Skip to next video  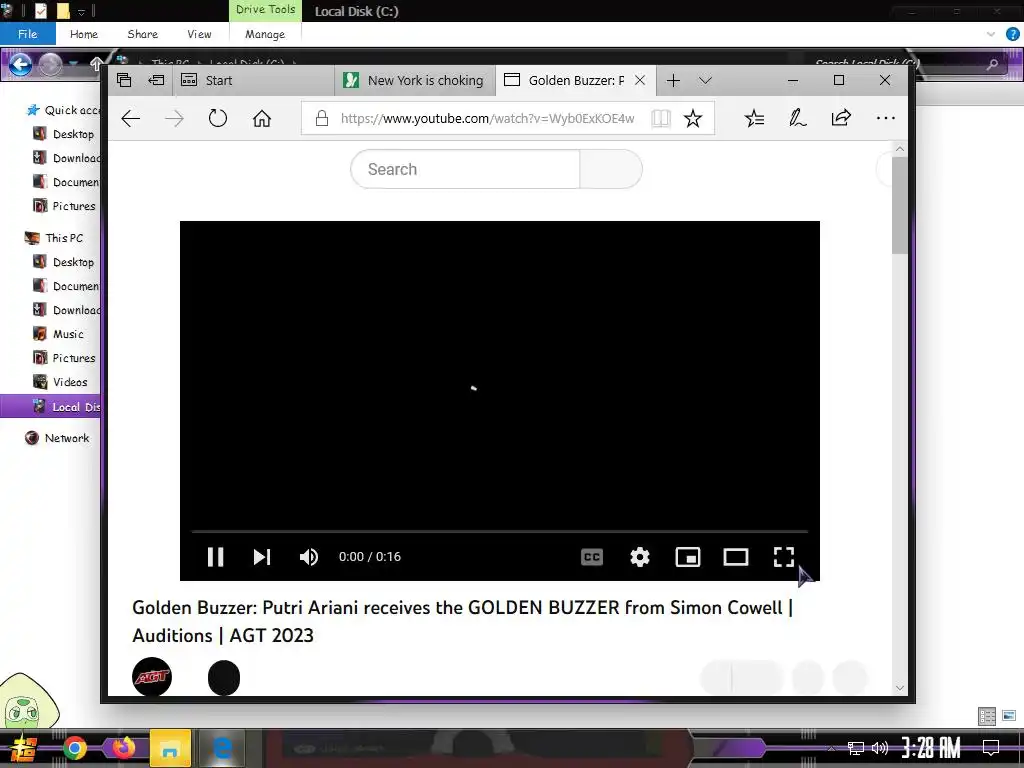[262, 557]
